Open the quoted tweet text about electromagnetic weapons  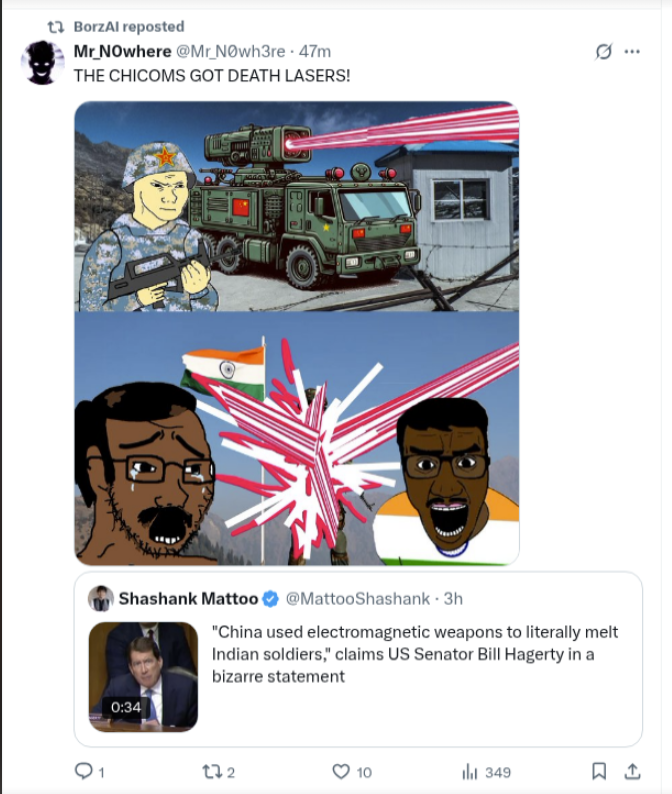click(x=415, y=654)
